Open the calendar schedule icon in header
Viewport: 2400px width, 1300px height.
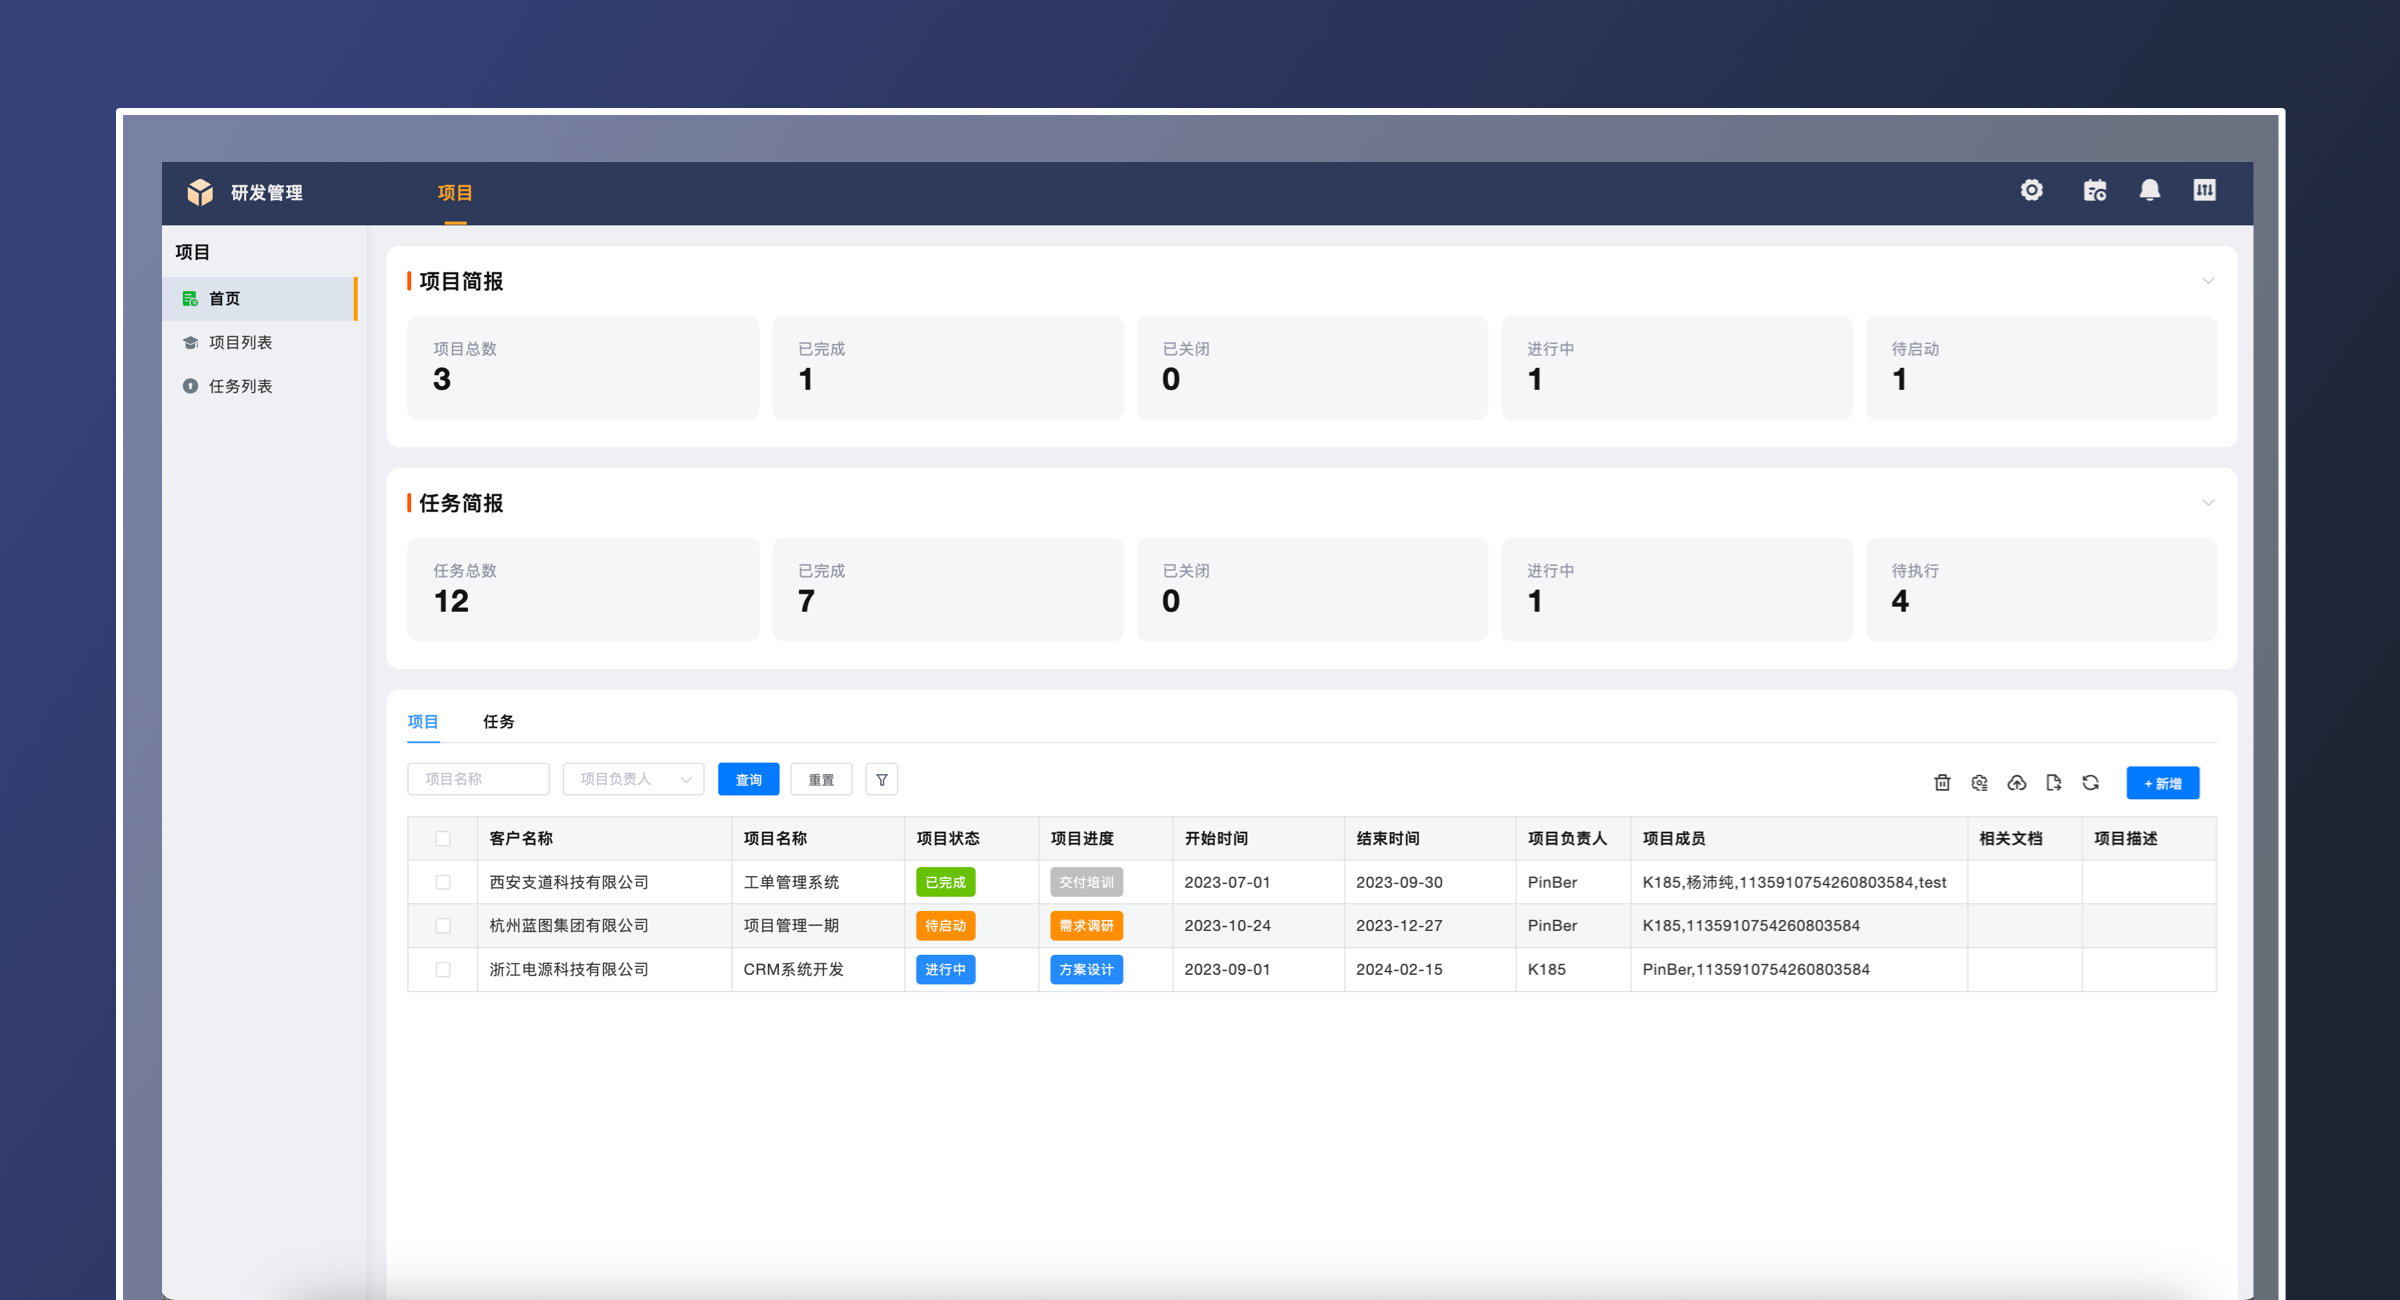tap(2094, 190)
